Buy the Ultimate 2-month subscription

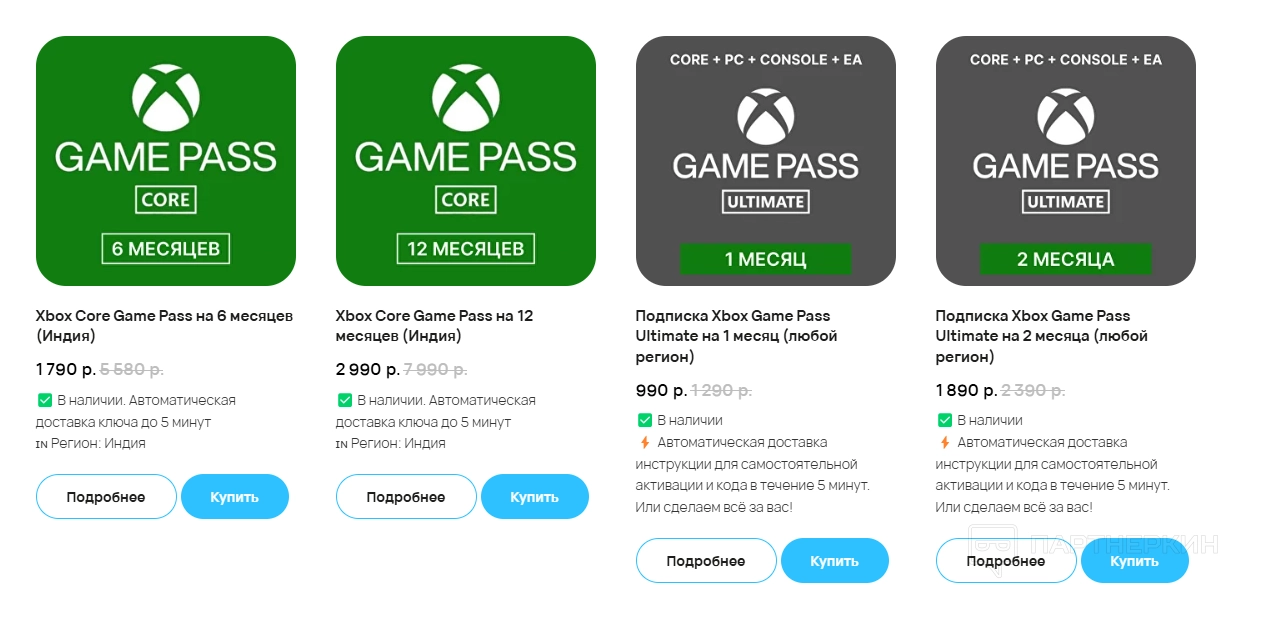tap(1134, 561)
